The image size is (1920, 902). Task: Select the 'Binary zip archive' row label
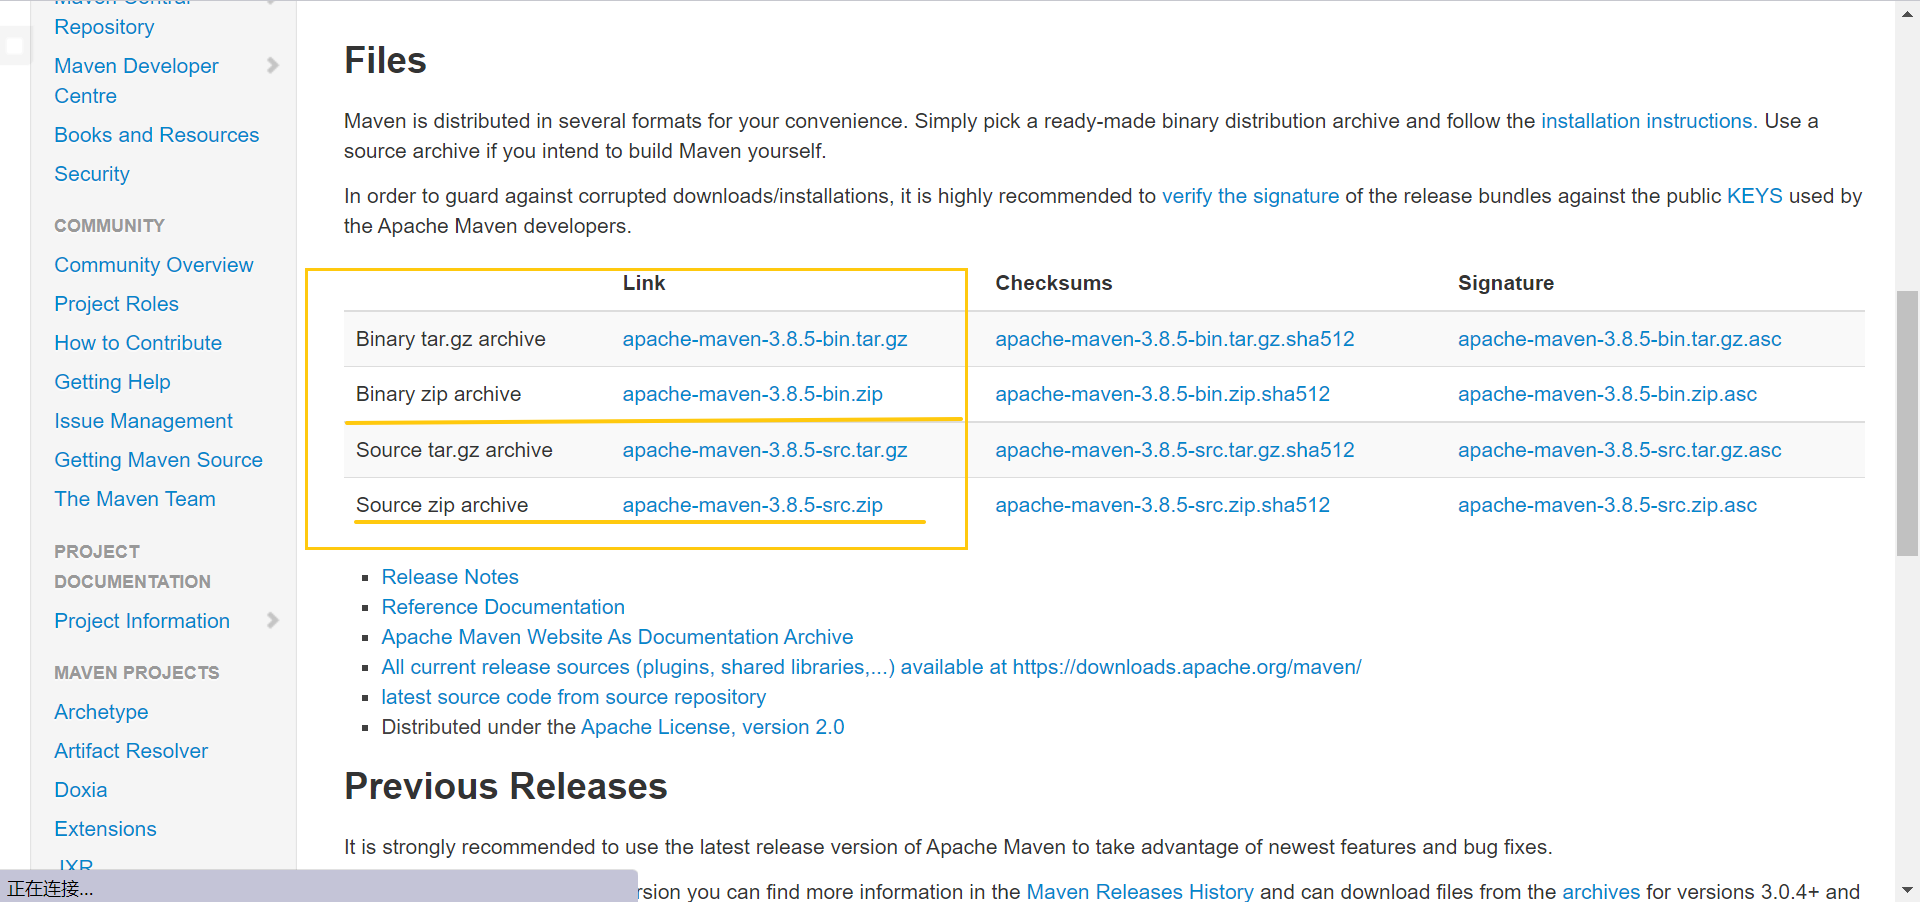(x=438, y=394)
